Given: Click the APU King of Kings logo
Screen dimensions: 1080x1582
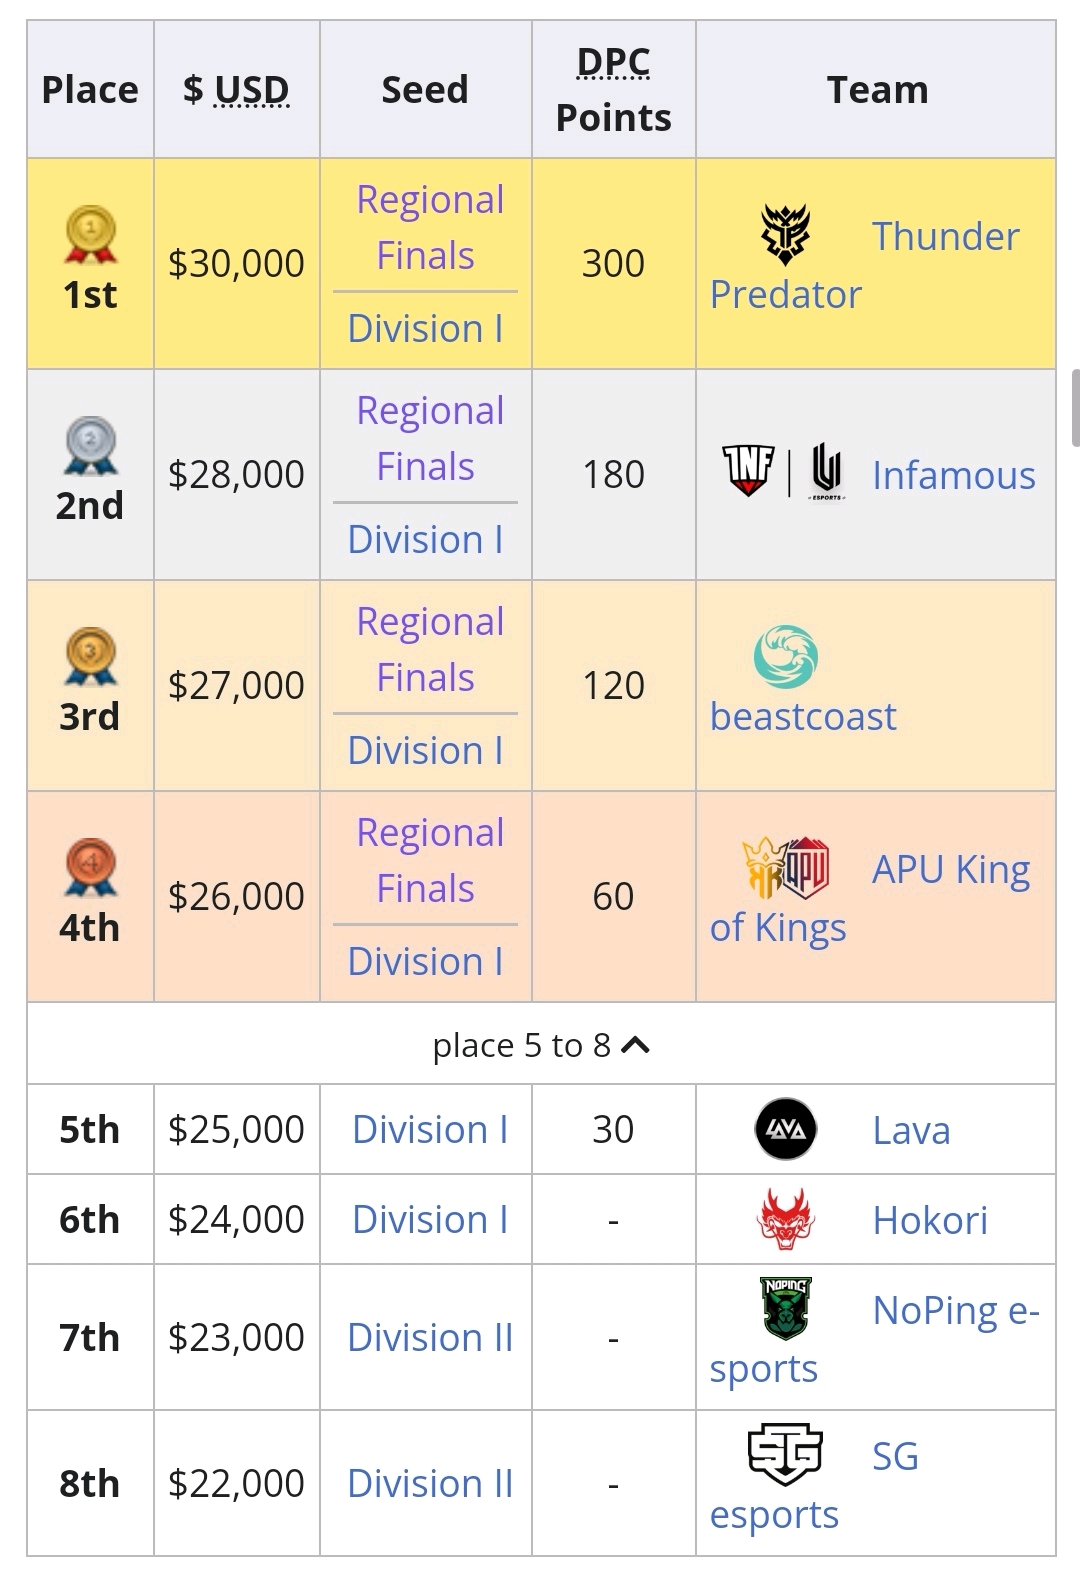Looking at the screenshot, I should pos(786,868).
